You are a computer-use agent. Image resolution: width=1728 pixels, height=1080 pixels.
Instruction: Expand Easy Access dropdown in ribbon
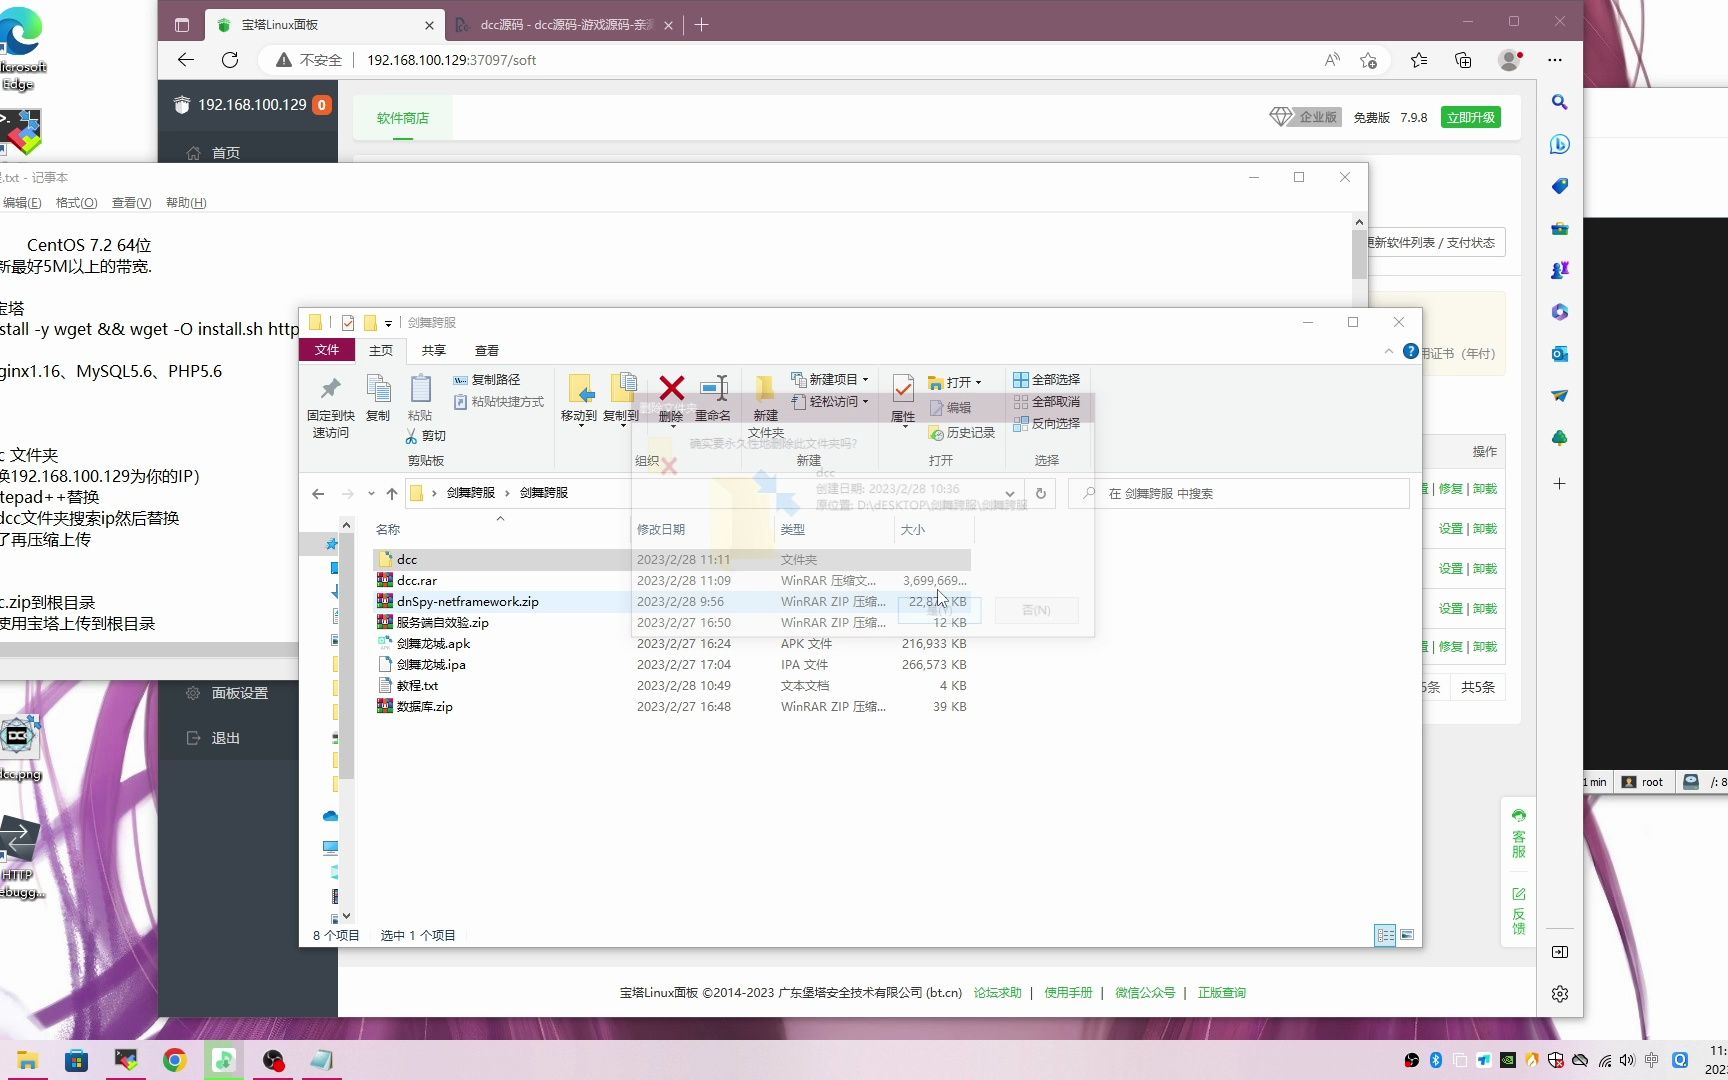click(866, 402)
